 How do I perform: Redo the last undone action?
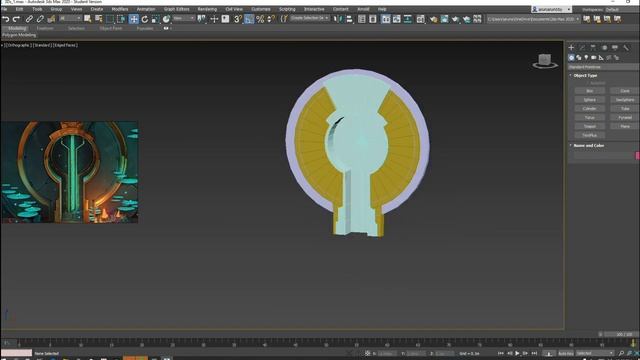coord(16,19)
